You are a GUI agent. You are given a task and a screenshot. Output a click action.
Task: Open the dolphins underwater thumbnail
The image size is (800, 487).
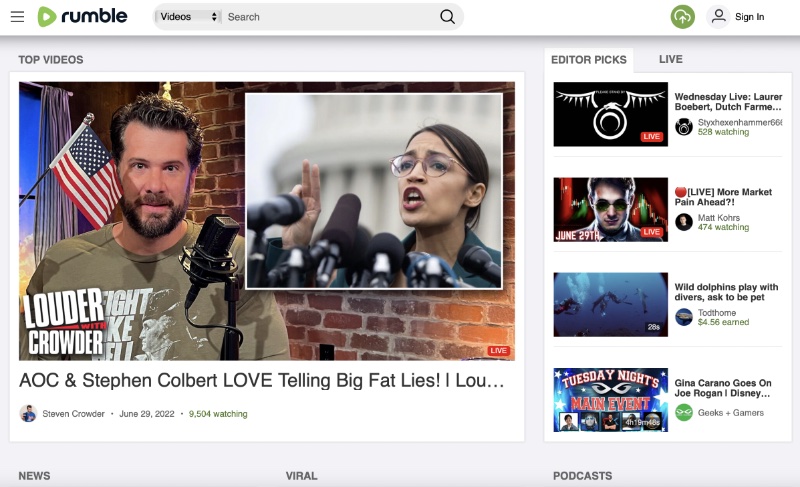point(611,304)
